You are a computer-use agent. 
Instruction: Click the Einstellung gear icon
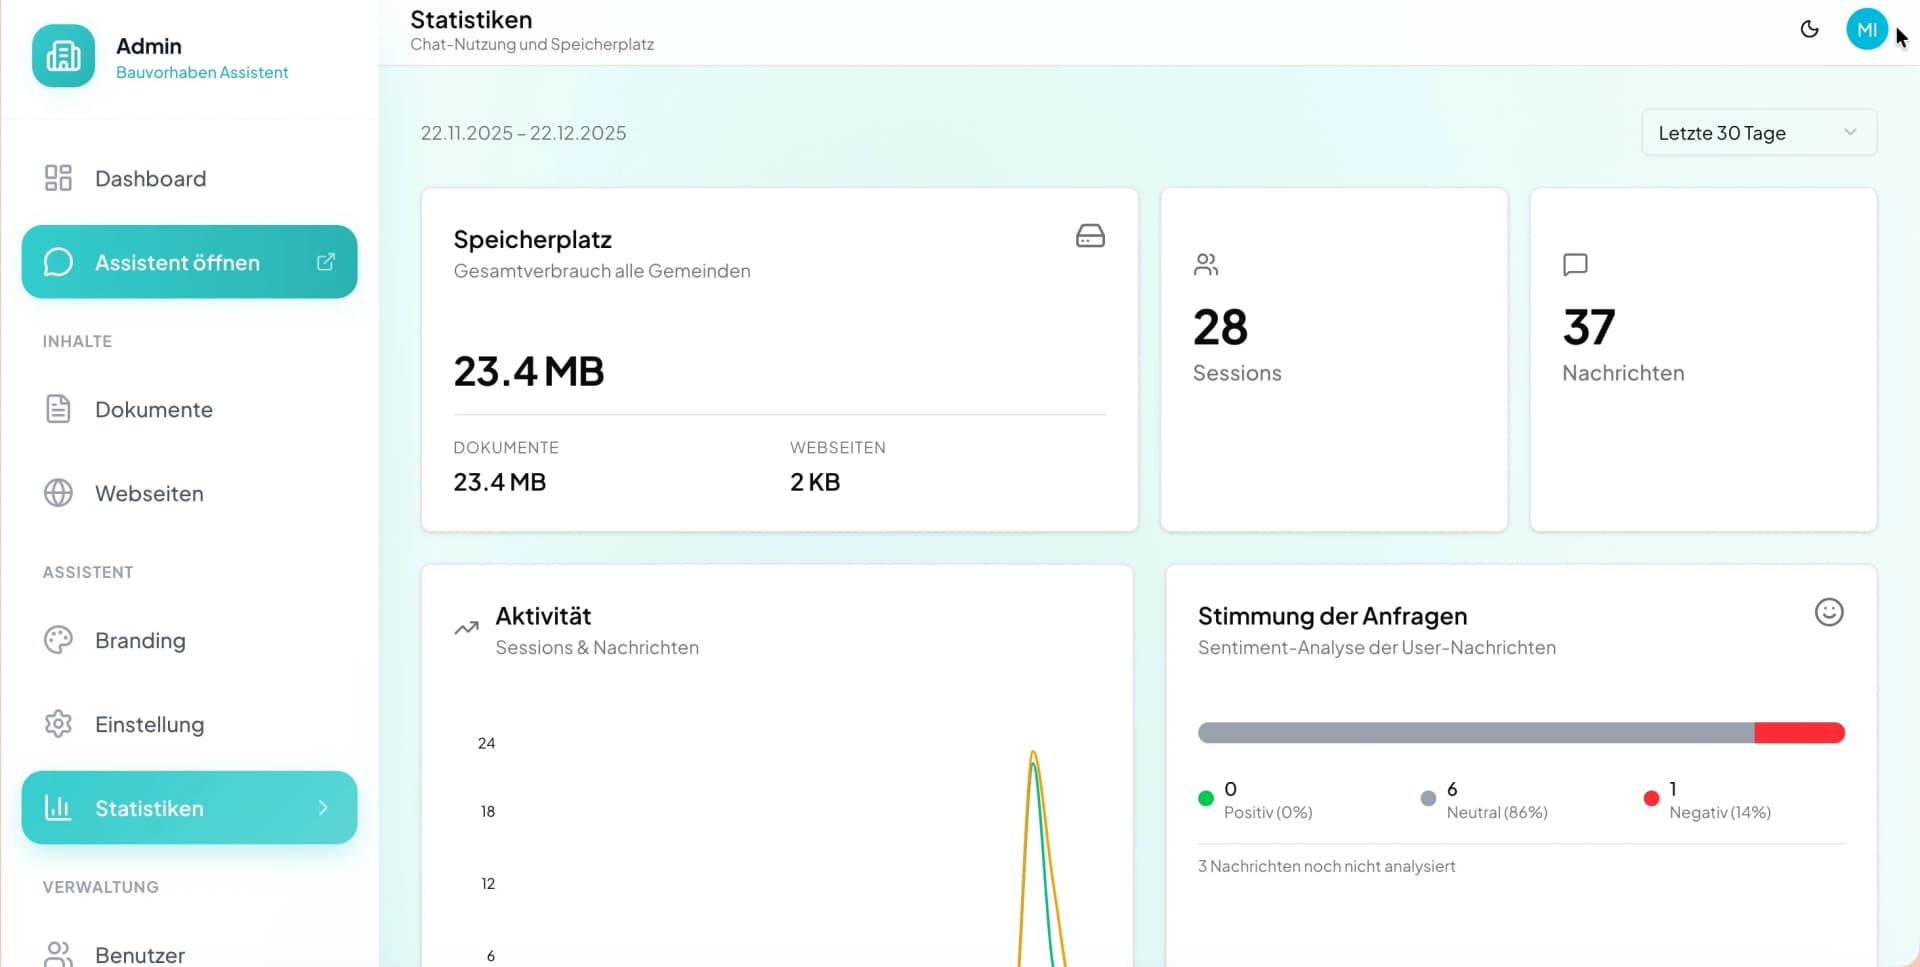click(58, 724)
